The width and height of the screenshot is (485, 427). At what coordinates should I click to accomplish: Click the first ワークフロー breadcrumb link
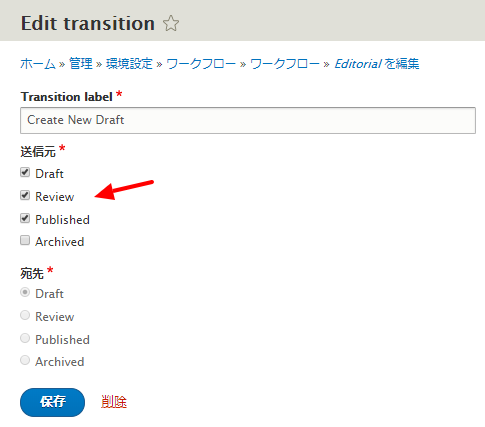point(201,64)
